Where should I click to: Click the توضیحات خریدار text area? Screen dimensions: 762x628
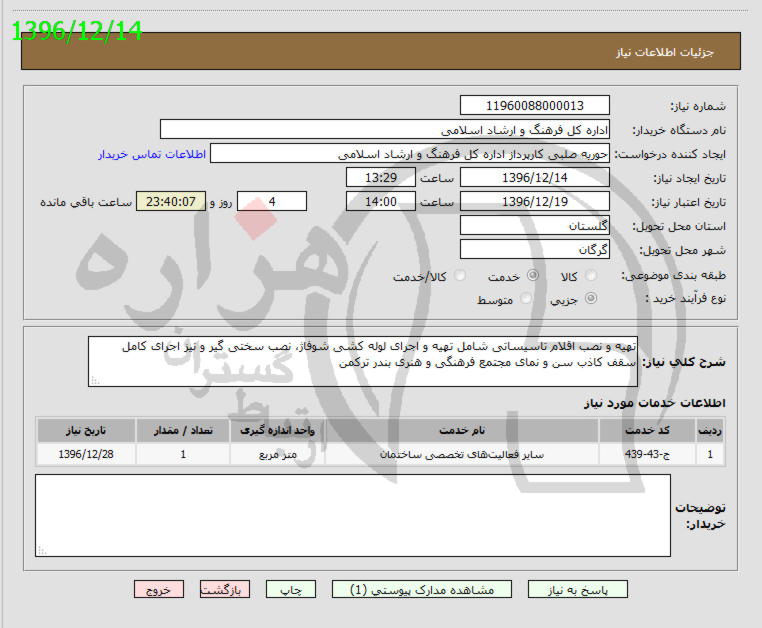[353, 515]
